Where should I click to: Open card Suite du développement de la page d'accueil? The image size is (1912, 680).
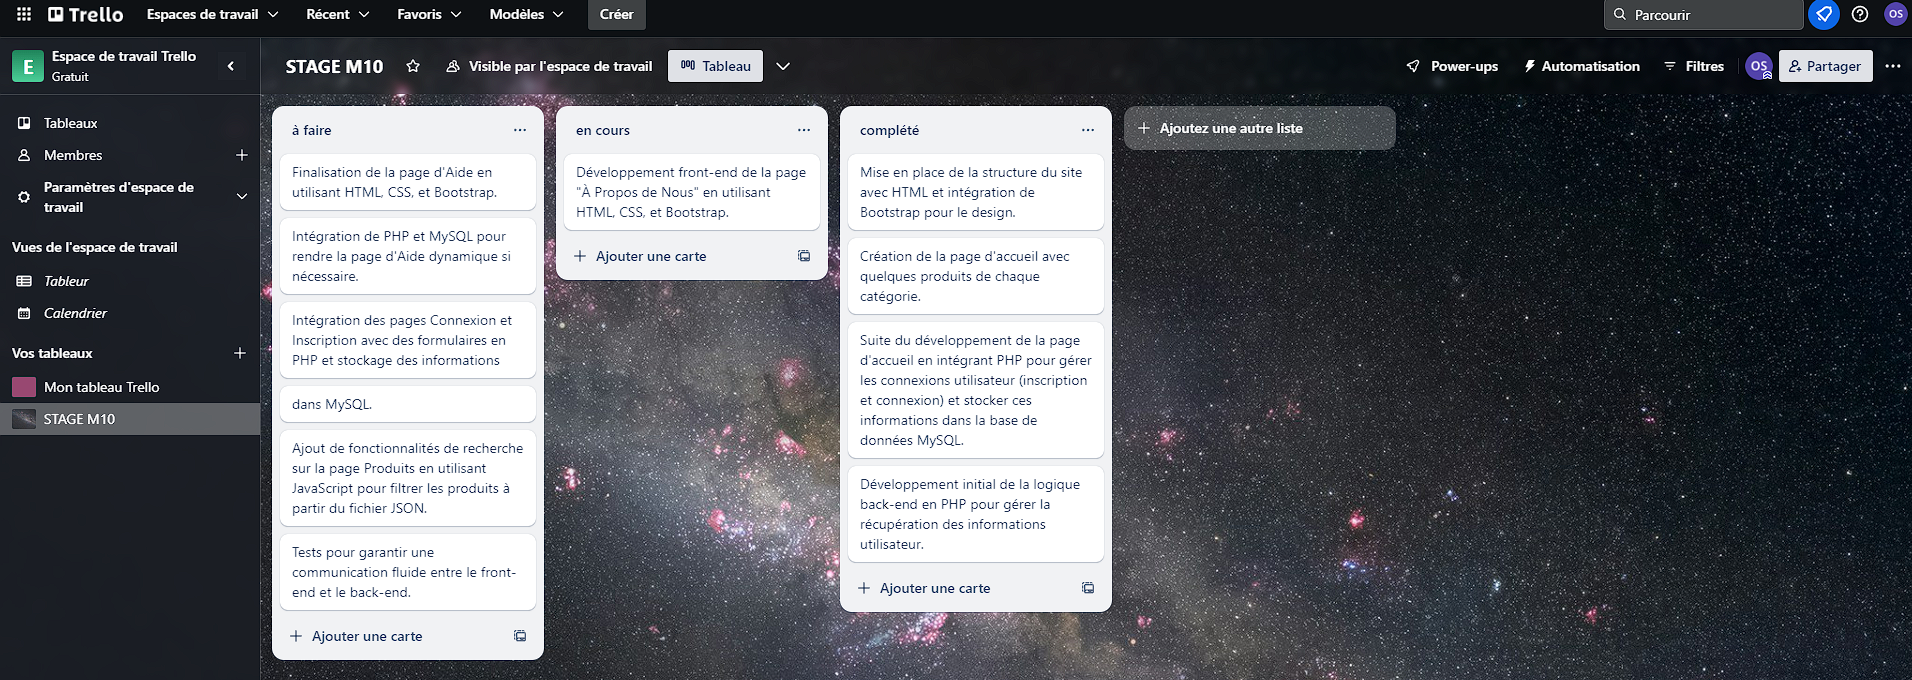pyautogui.click(x=976, y=390)
